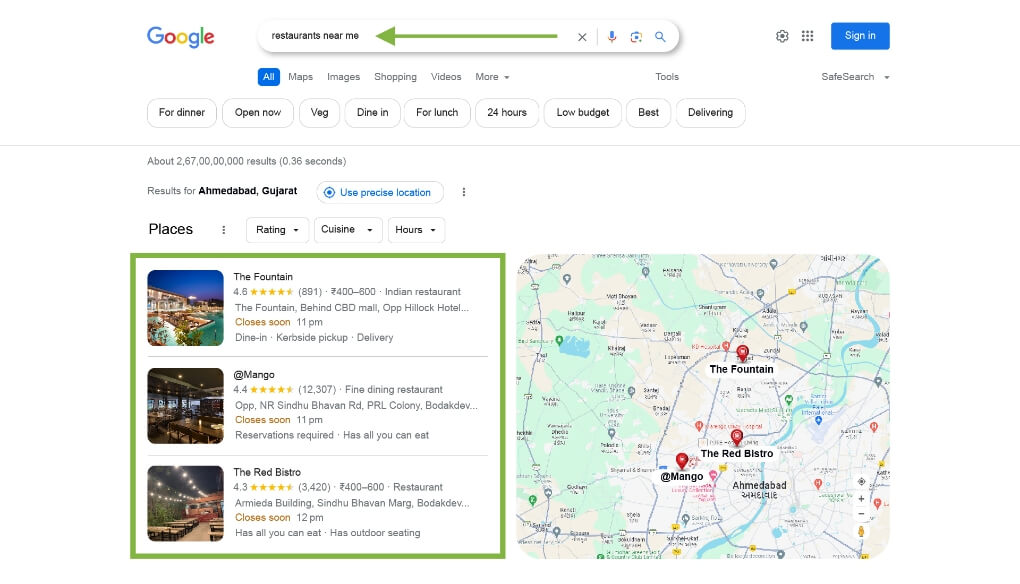Apply the Low budget filter chip

click(583, 113)
